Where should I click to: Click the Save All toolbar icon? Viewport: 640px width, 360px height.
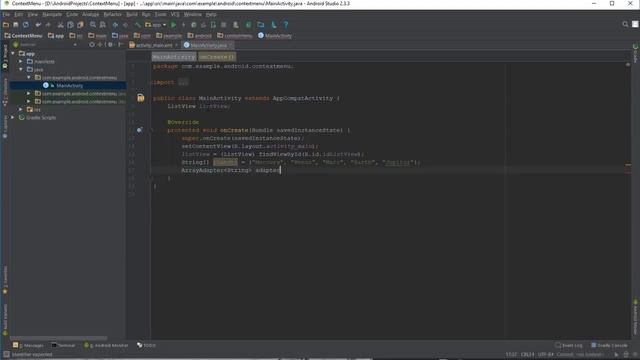(x=16, y=25)
